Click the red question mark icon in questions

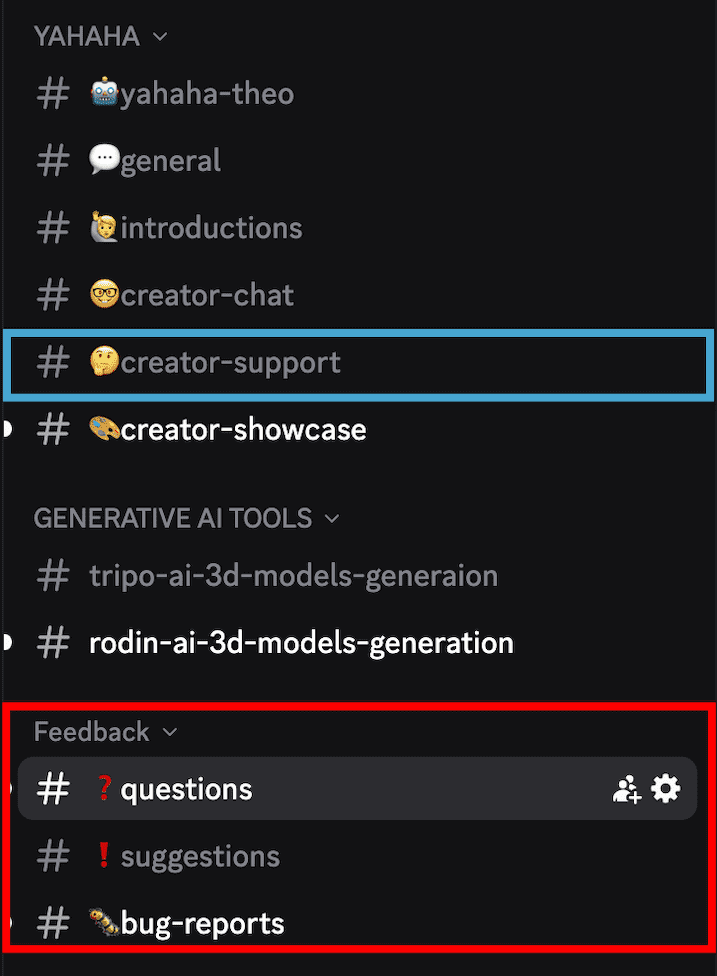pyautogui.click(x=104, y=789)
